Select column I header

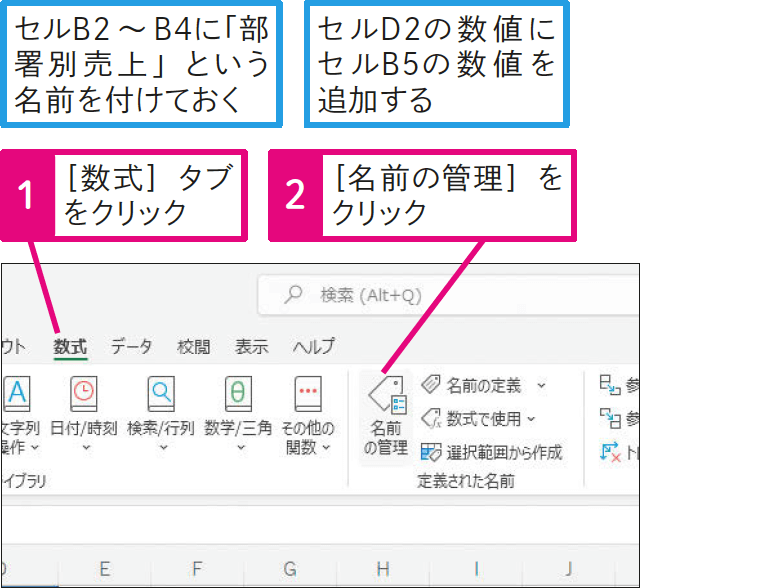coord(476,569)
